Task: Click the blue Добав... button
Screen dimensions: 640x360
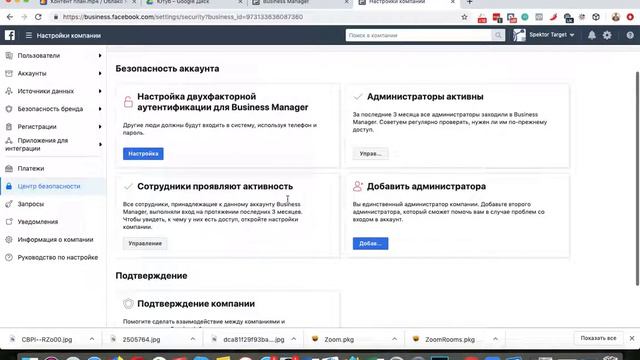Action: pyautogui.click(x=371, y=243)
